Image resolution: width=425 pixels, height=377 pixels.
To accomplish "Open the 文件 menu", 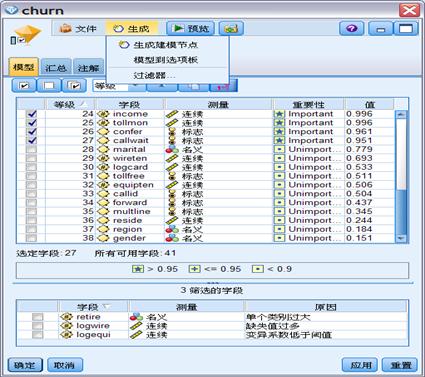I will point(79,29).
